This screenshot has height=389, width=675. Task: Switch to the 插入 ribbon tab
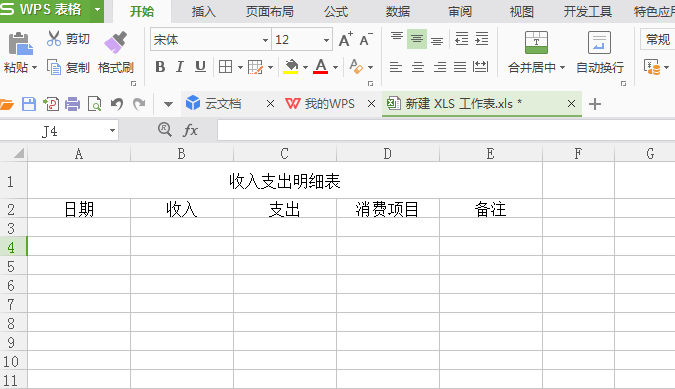coord(204,12)
